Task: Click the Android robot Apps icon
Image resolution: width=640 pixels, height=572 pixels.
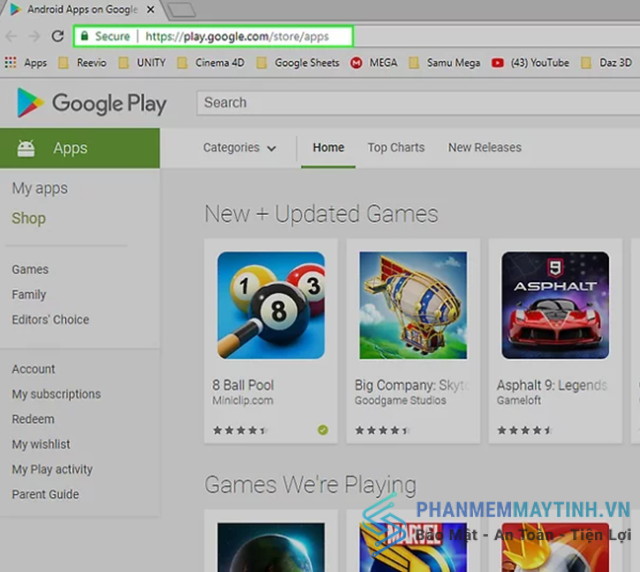Action: click(x=26, y=148)
